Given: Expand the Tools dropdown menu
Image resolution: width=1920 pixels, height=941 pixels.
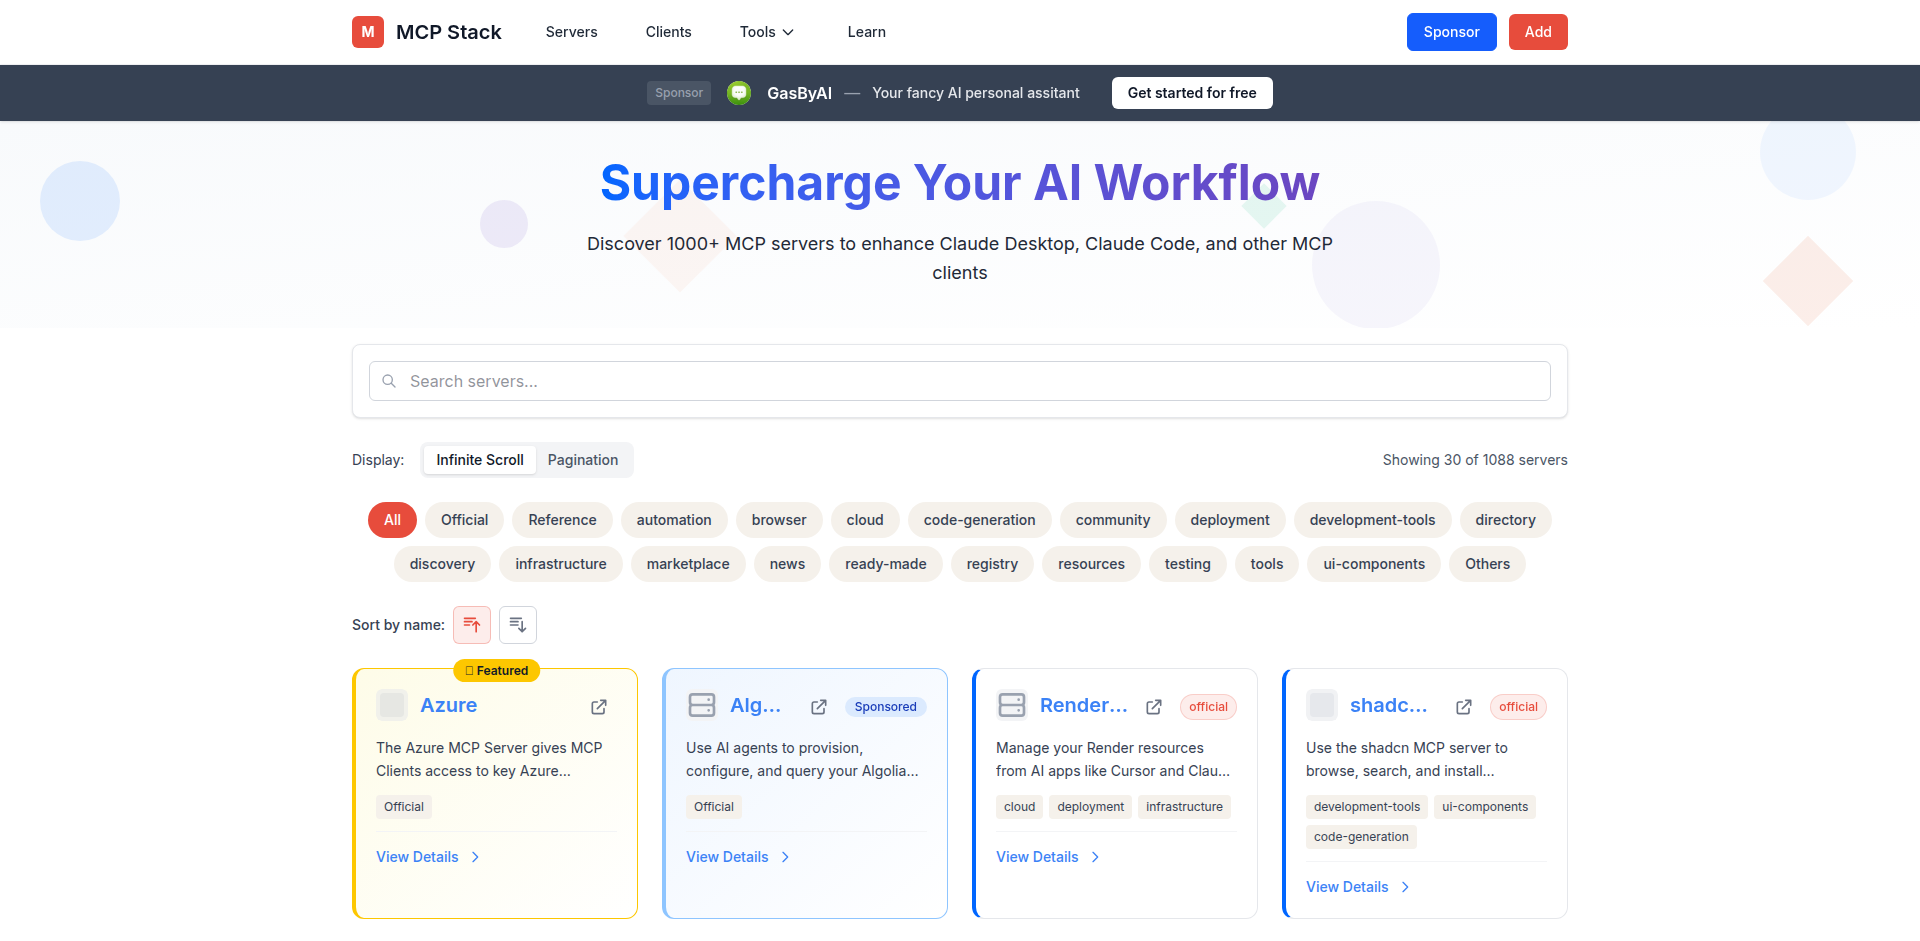Looking at the screenshot, I should tap(767, 32).
